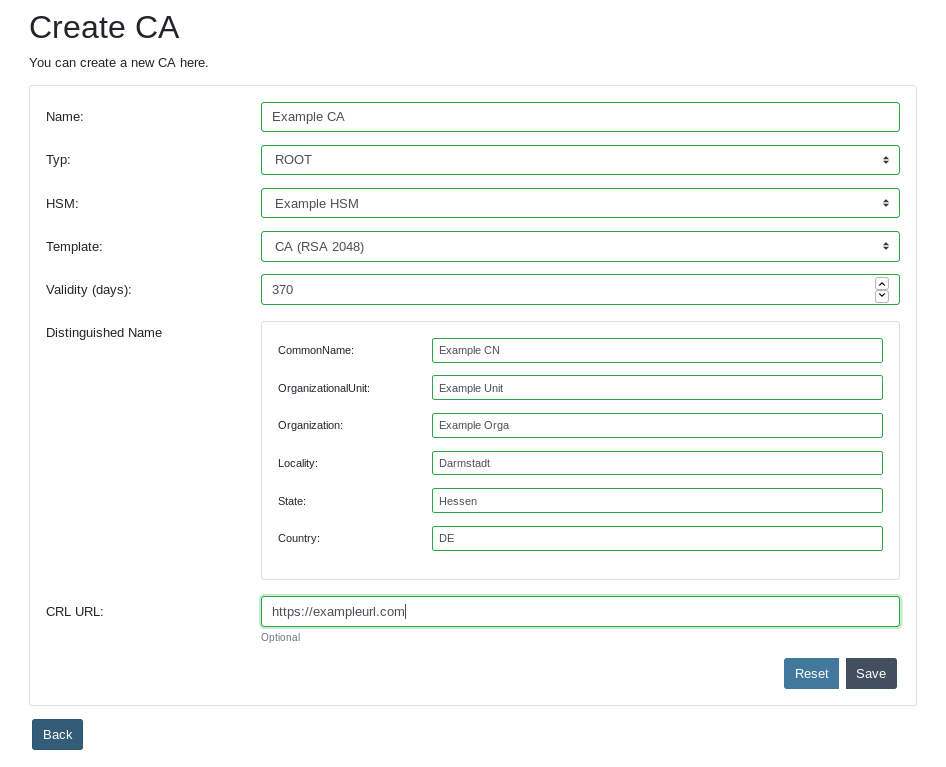The image size is (946, 767).
Task: Click the Organization field showing Example Orga
Action: point(657,425)
